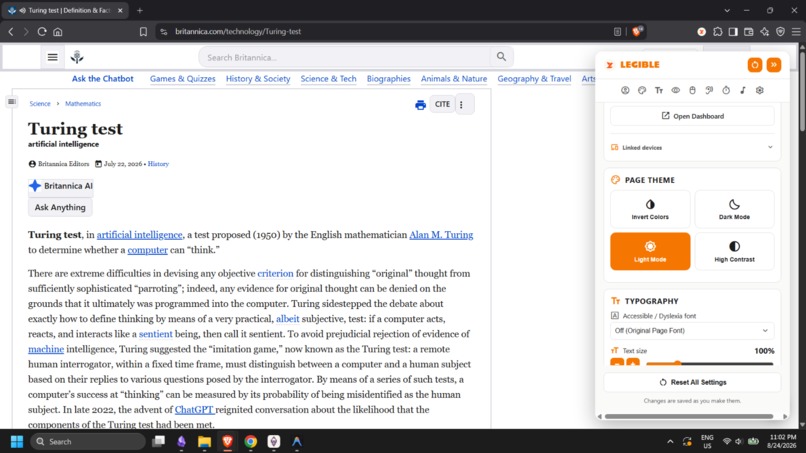The width and height of the screenshot is (806, 453).
Task: Click the CITE button
Action: [442, 104]
